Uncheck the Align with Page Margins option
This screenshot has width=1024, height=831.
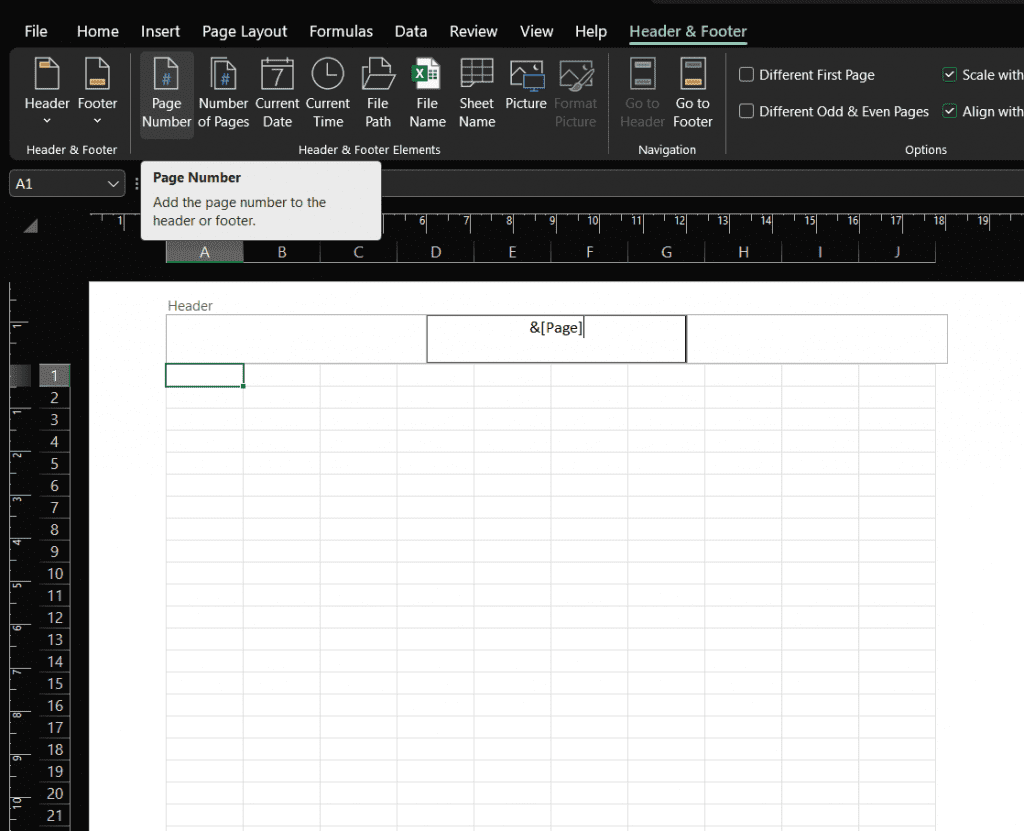(949, 111)
